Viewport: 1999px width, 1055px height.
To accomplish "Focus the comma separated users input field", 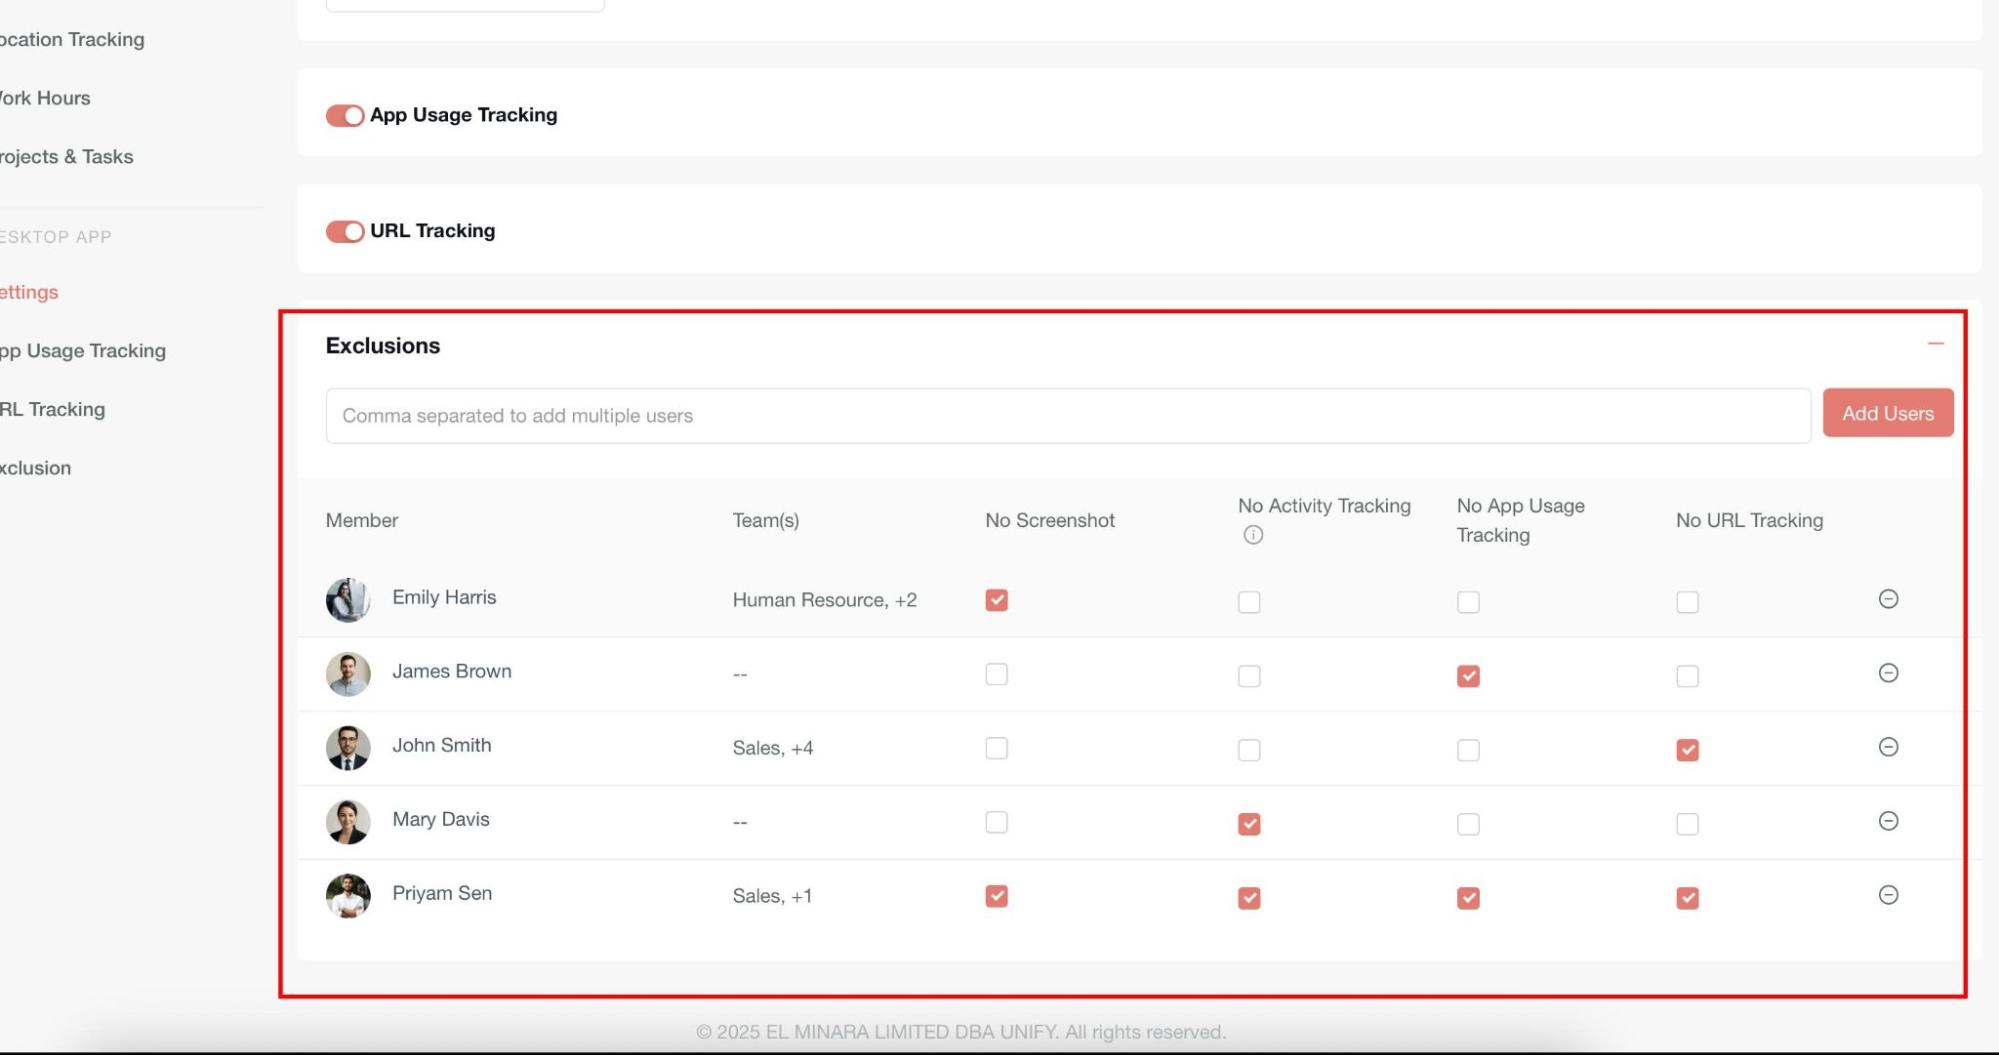I will [1067, 416].
